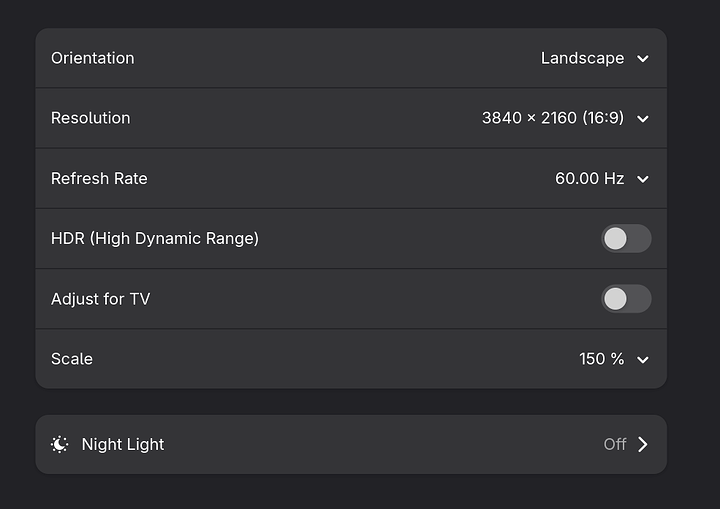Expand the Orientation dropdown chevron

pyautogui.click(x=643, y=58)
